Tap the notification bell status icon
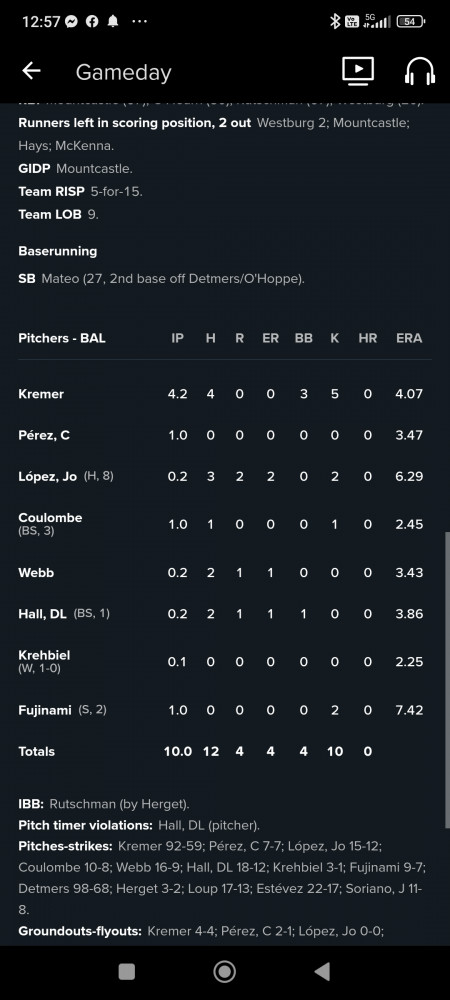Image resolution: width=450 pixels, height=1000 pixels. pyautogui.click(x=113, y=21)
